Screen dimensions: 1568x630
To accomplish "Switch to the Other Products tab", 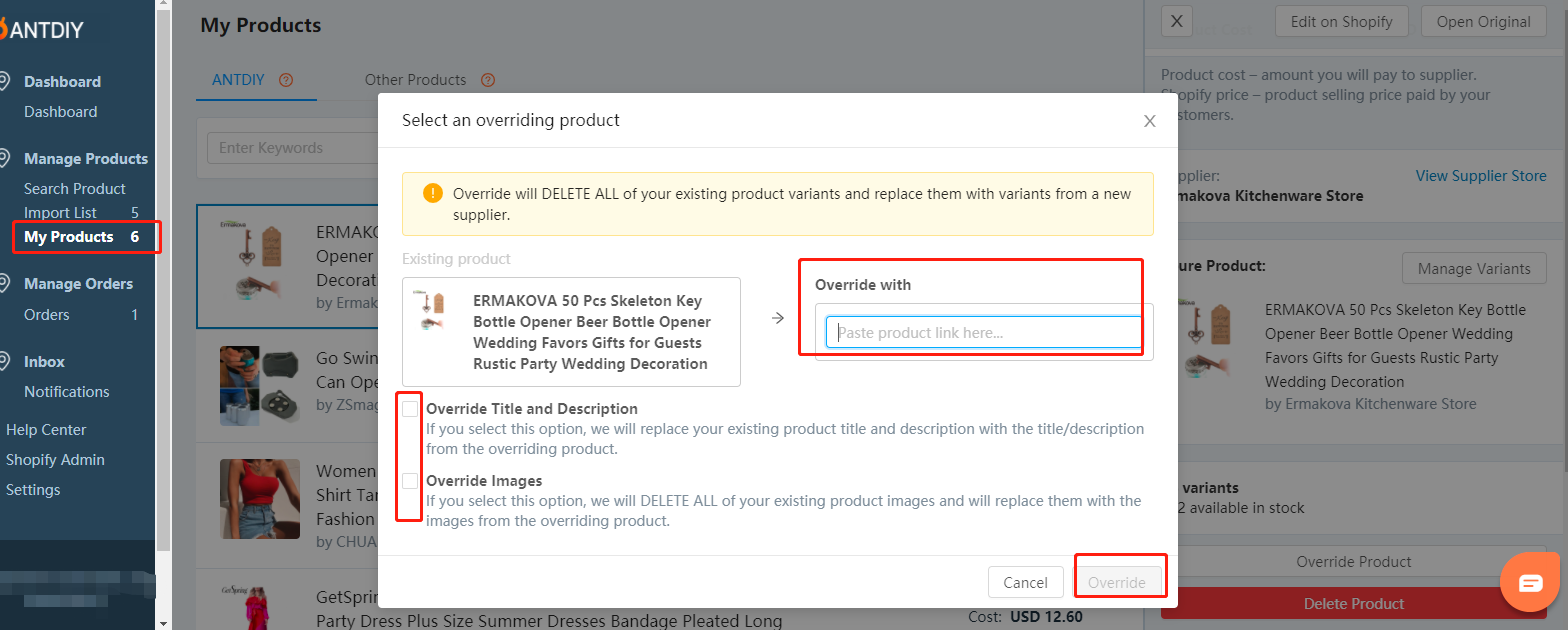I will (415, 80).
